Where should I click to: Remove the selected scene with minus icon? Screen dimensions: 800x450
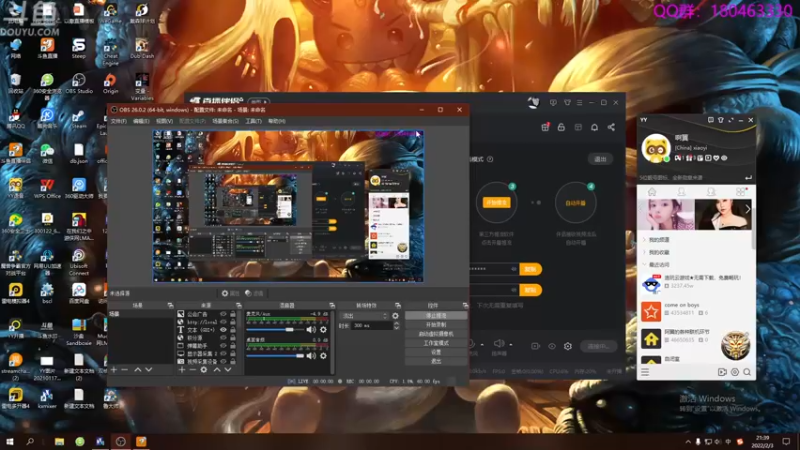[x=125, y=369]
